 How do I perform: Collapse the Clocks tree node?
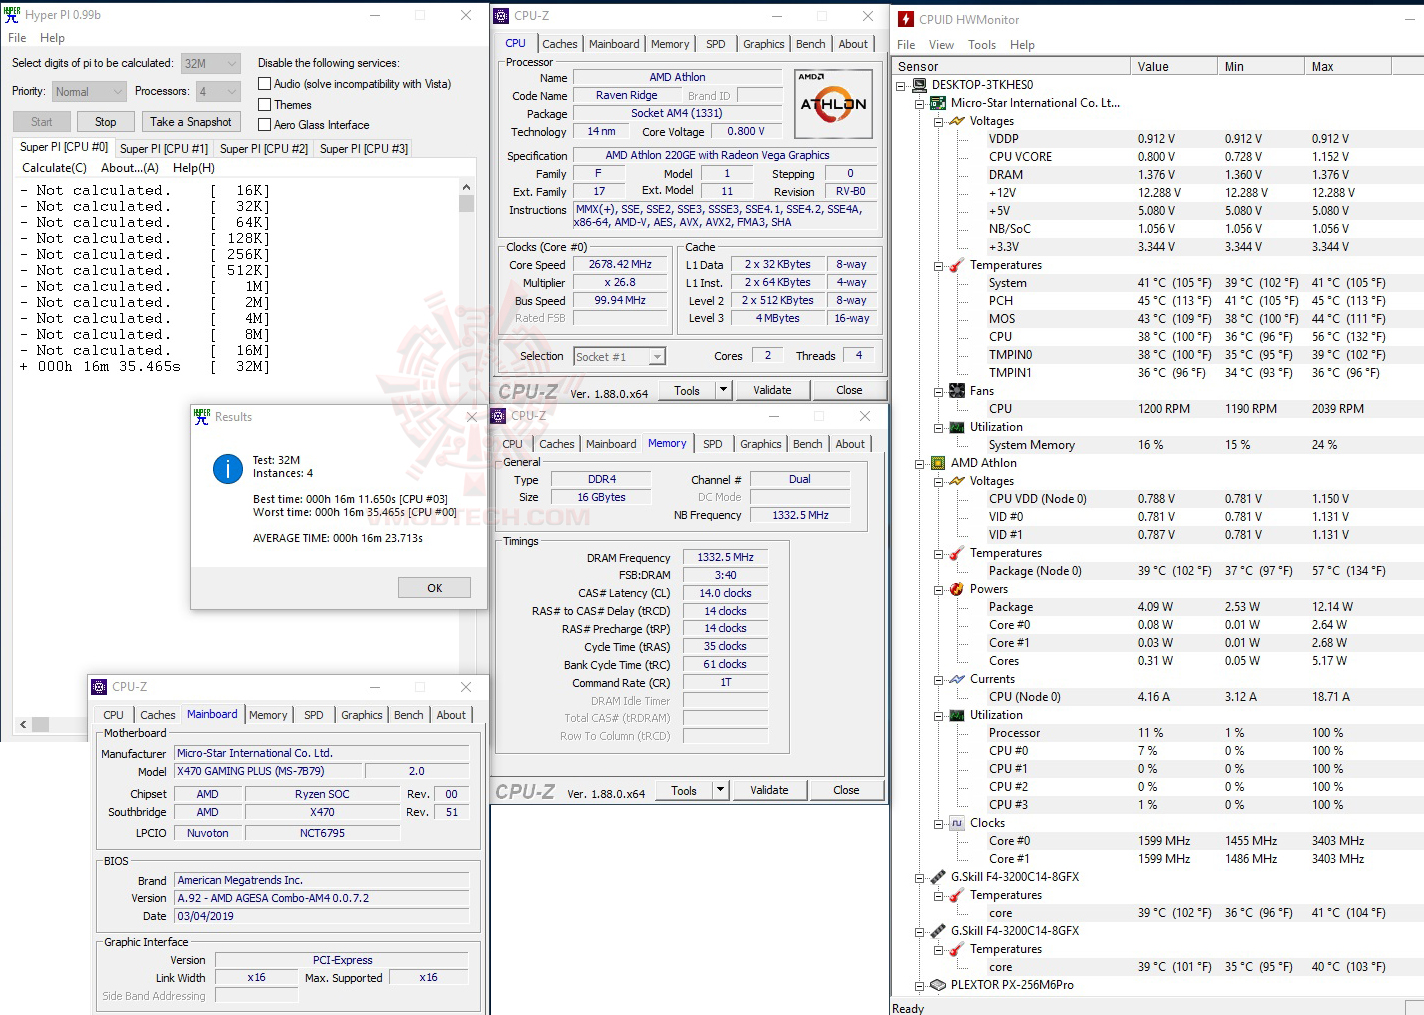pos(939,823)
